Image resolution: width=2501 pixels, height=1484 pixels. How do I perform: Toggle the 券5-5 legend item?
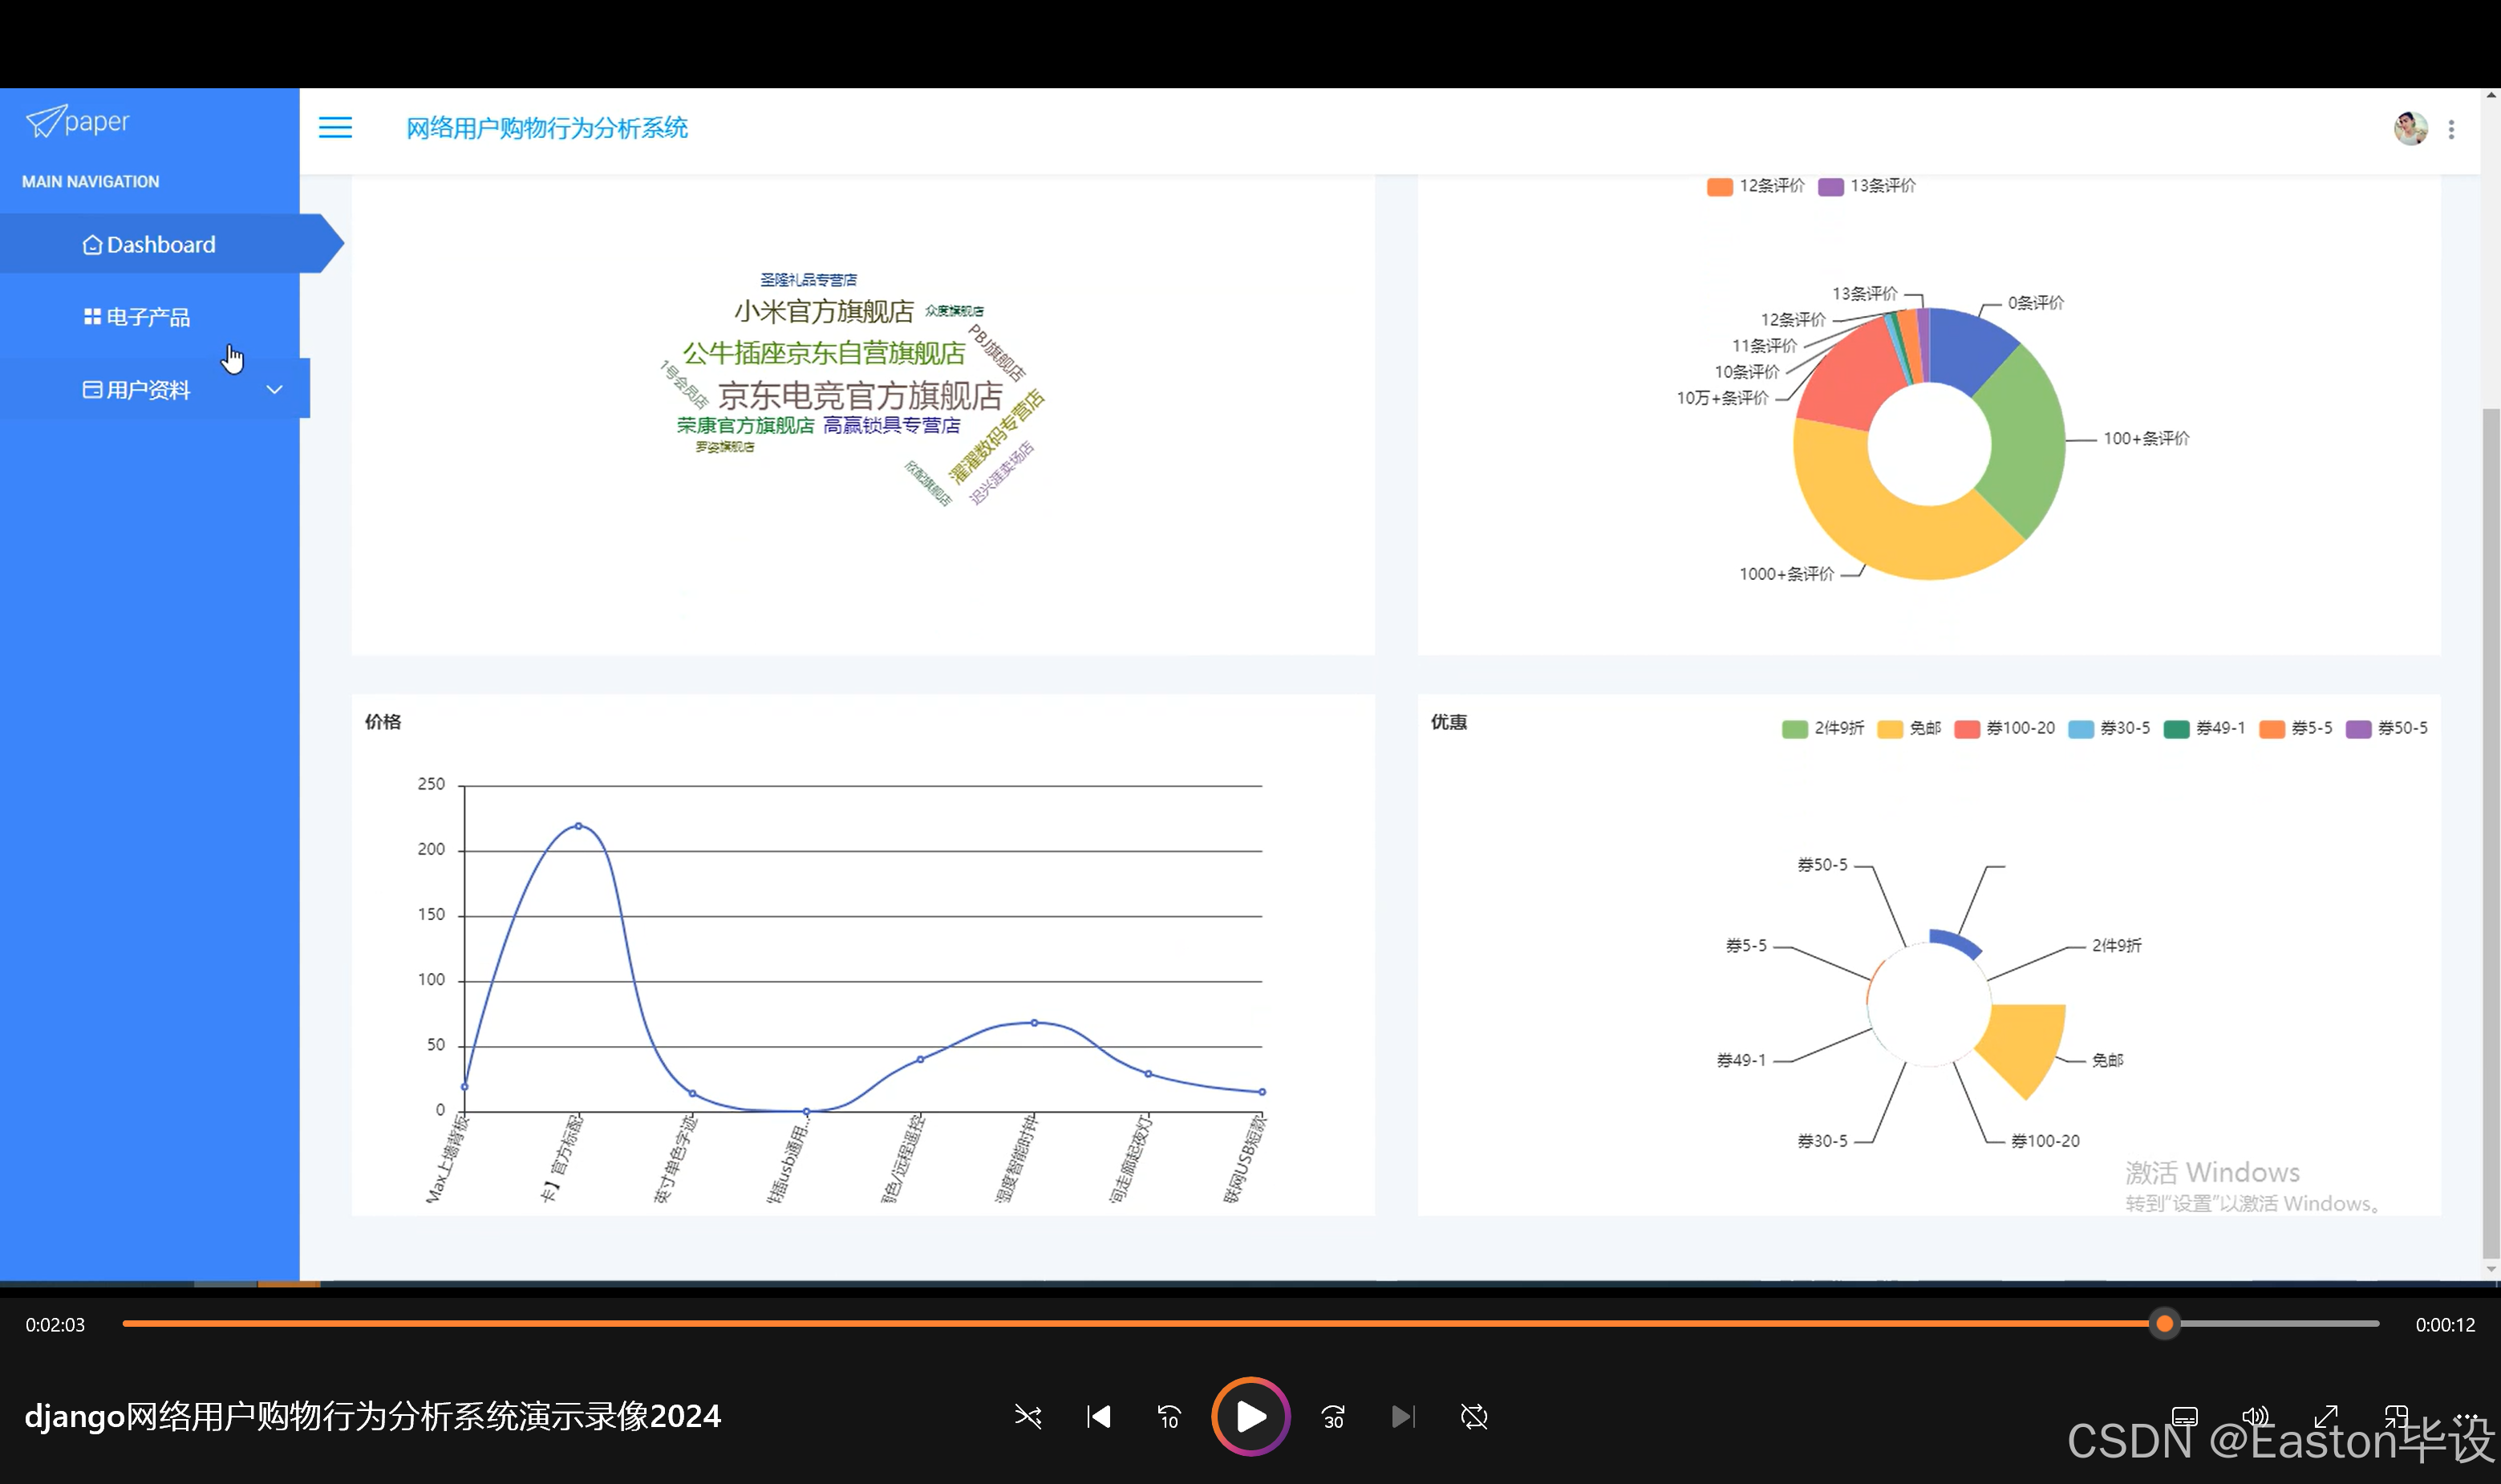(2296, 729)
